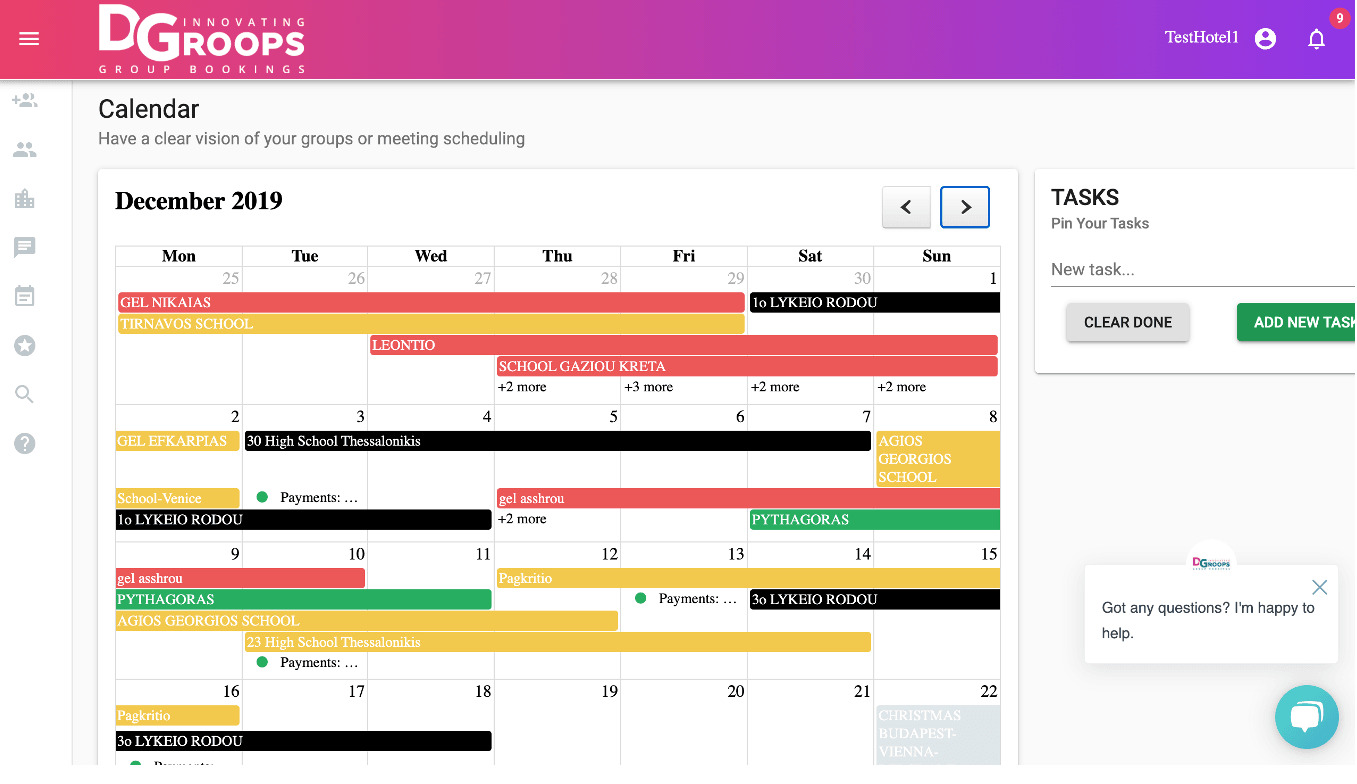Click the star icon in sidebar
Image resolution: width=1357 pixels, height=784 pixels.
tap(25, 345)
